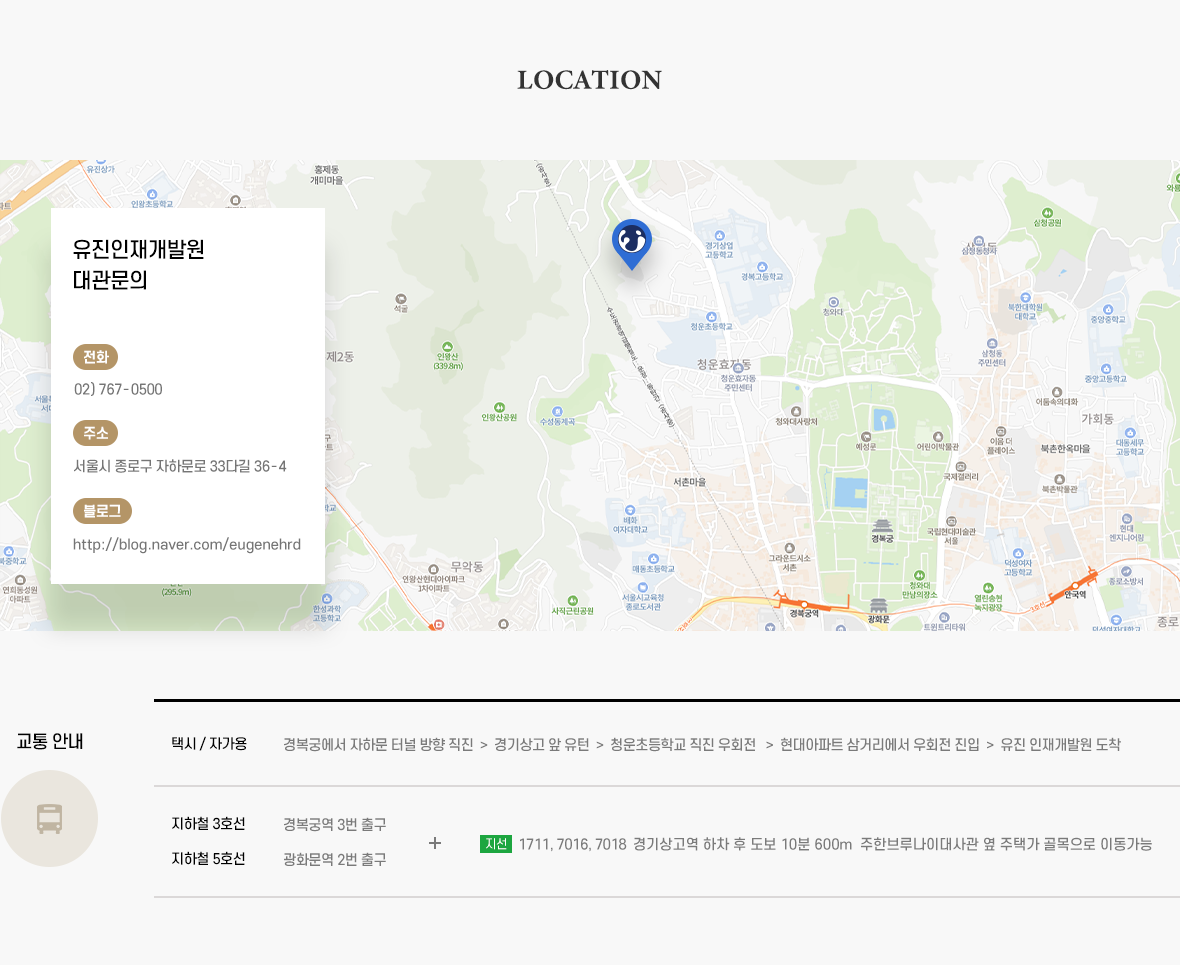Screen dimensions: 1180x965
Task: Click the 현대아파트 삼거리에서 우회전 진입 step
Action: click(880, 744)
